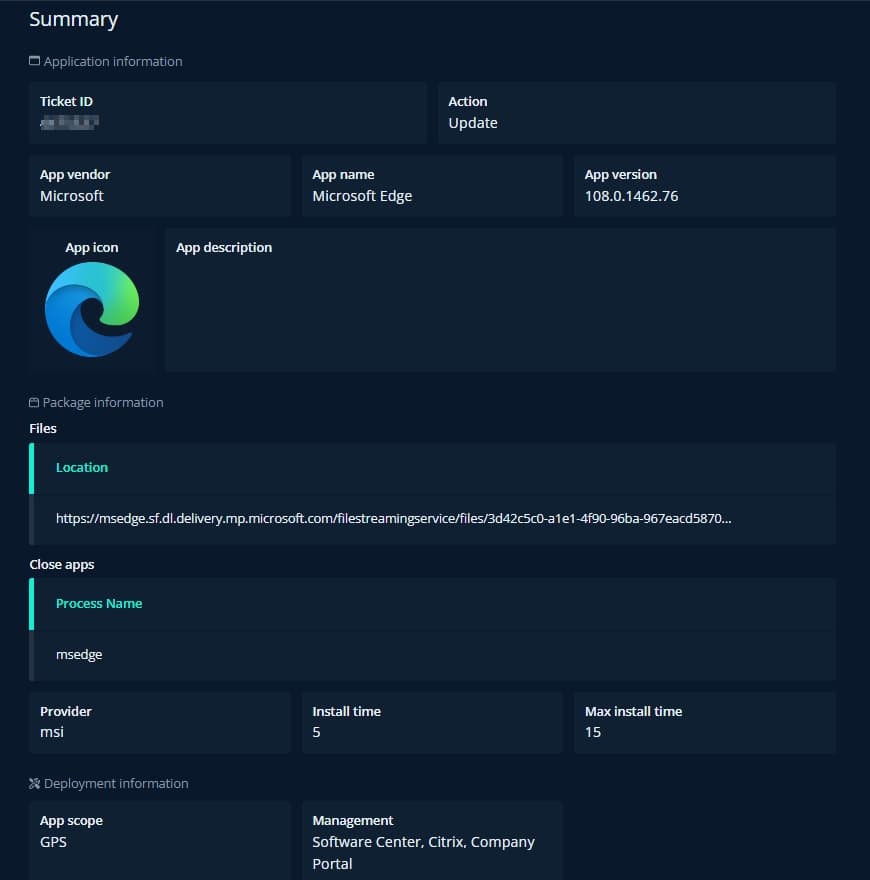Select the blurred Ticket ID value

[x=70, y=122]
